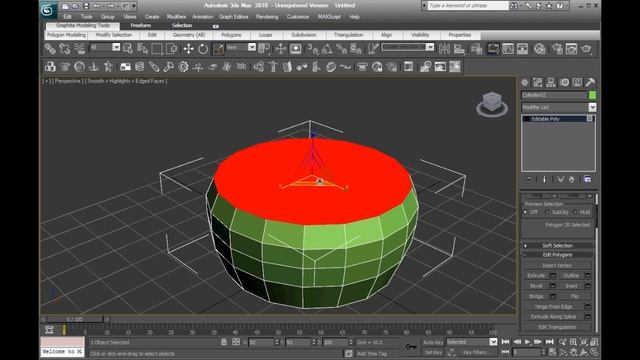Screen dimensions: 640x360
Task: Open the Material Editor icon
Action: 540,49
